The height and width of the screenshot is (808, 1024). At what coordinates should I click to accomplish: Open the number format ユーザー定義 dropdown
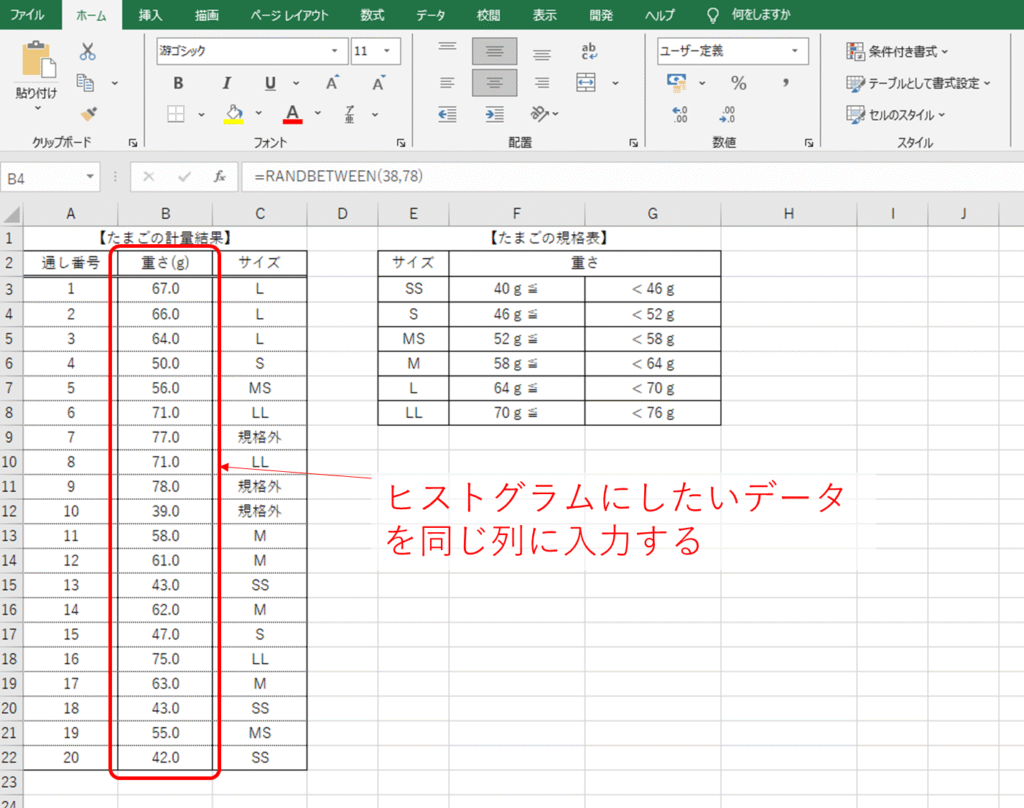(x=732, y=51)
